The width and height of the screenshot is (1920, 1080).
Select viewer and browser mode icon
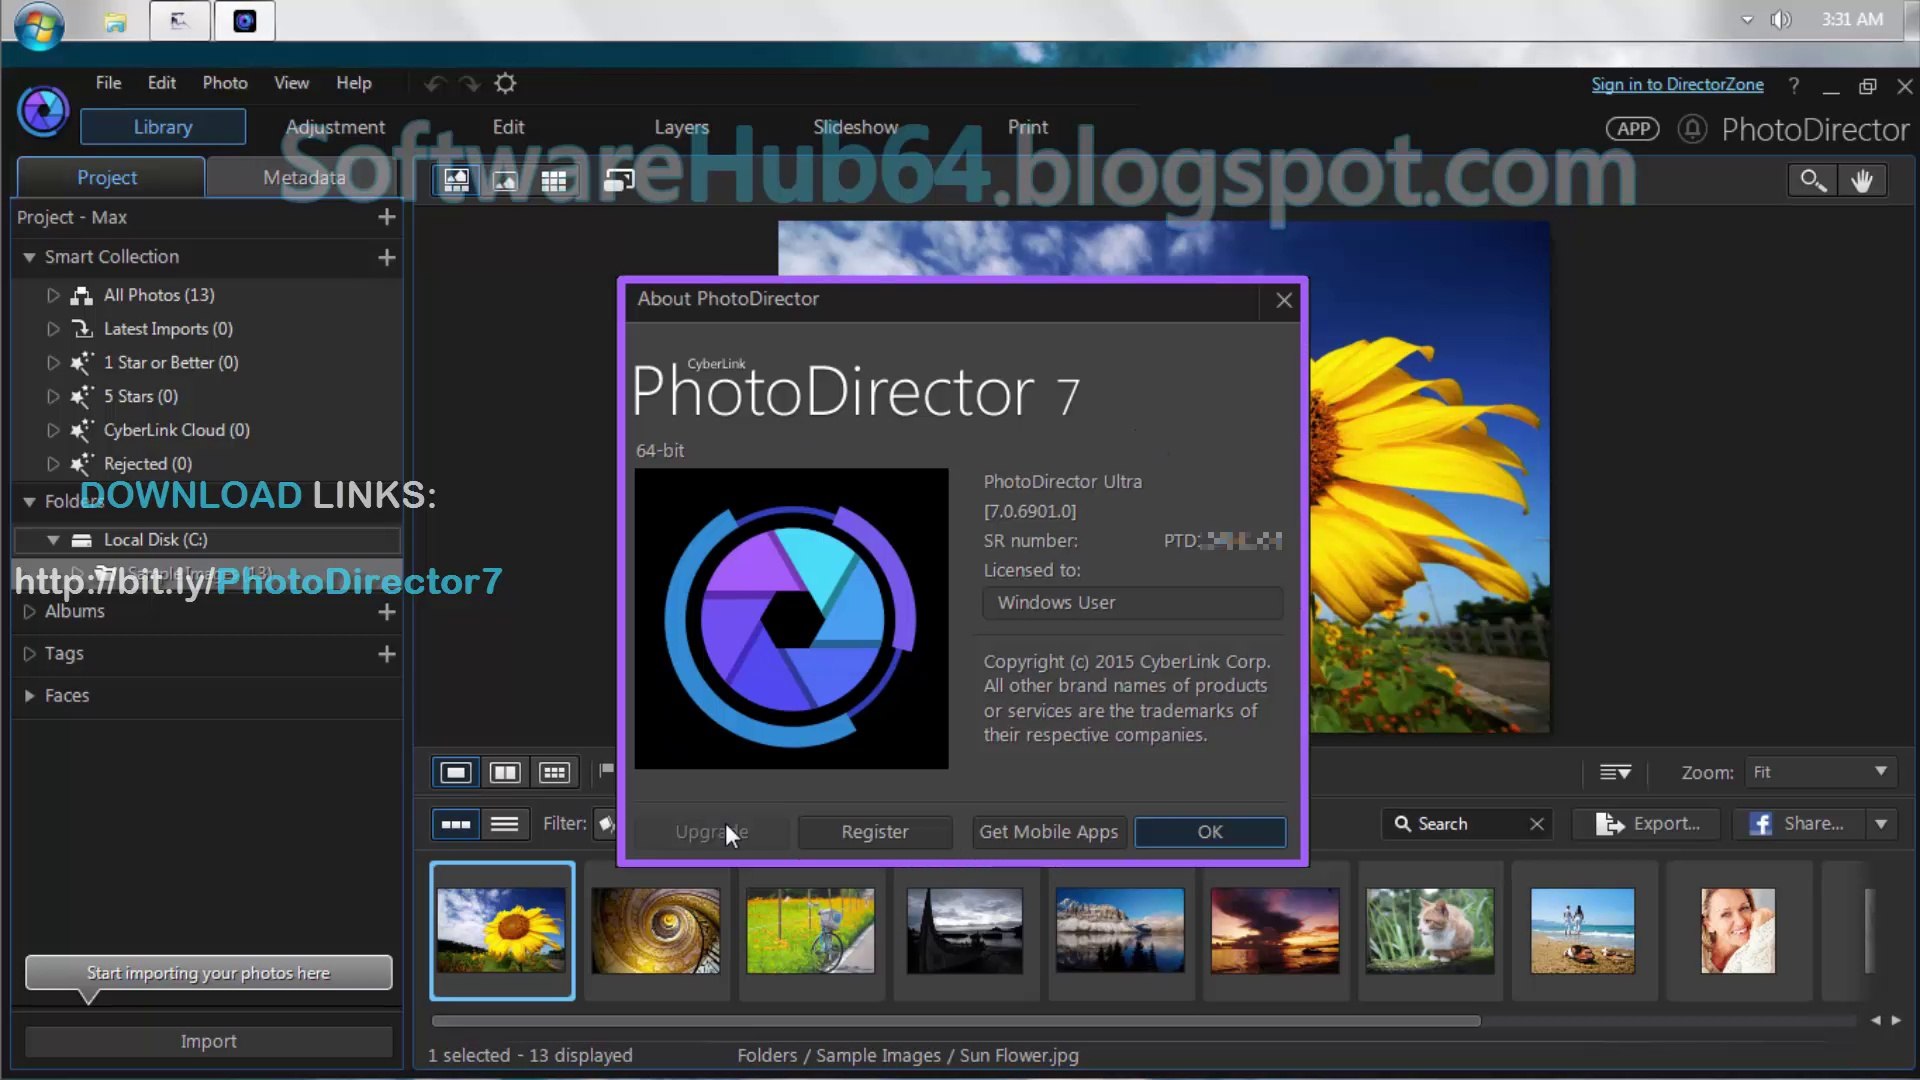tap(456, 180)
